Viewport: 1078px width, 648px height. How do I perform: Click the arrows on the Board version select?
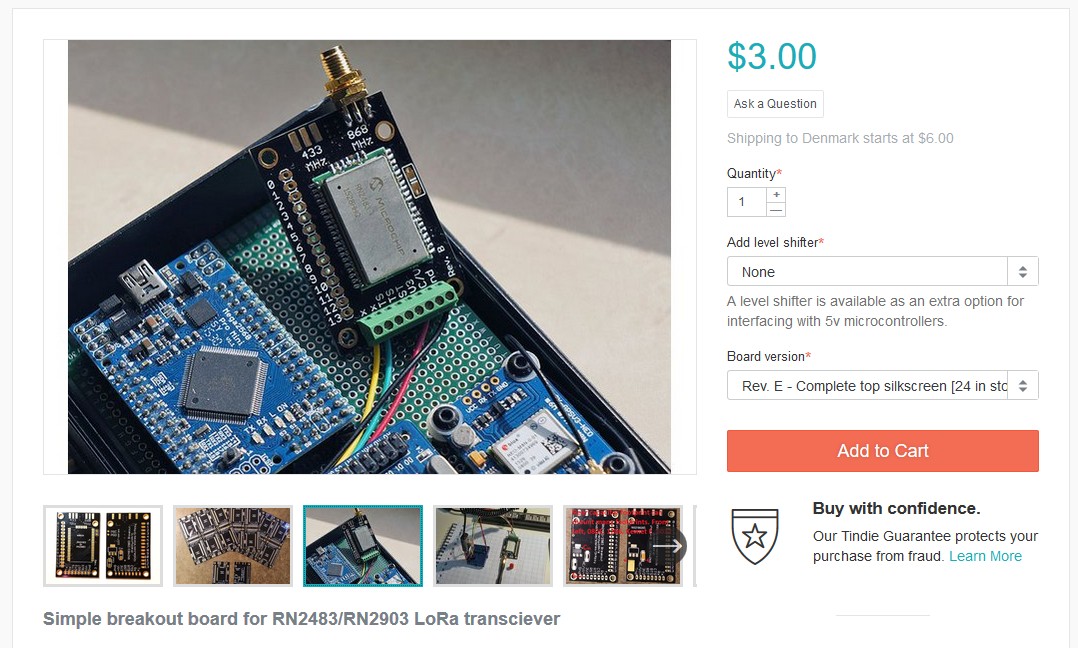(x=1023, y=386)
